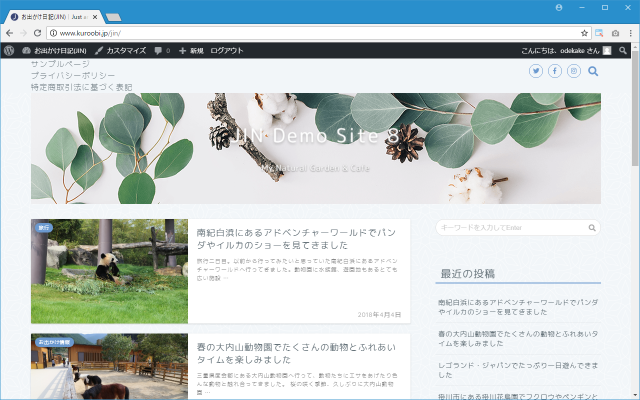
Task: Click the panda post thumbnail
Action: coord(109,271)
